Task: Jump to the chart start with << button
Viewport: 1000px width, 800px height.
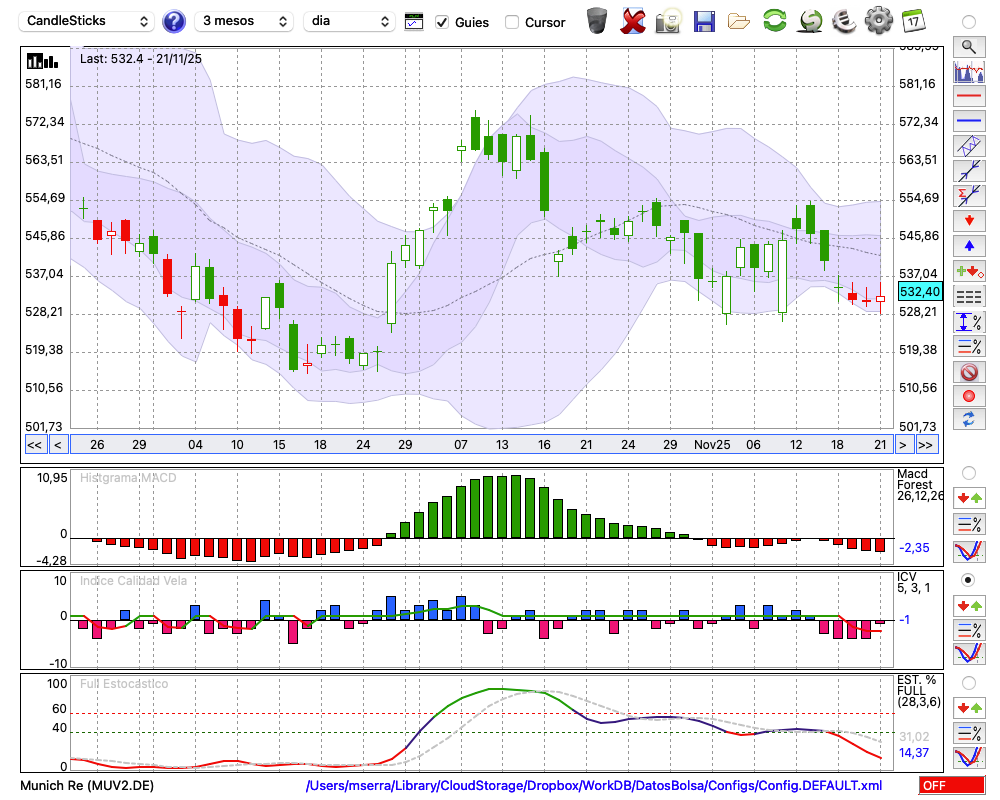Action: (x=34, y=445)
